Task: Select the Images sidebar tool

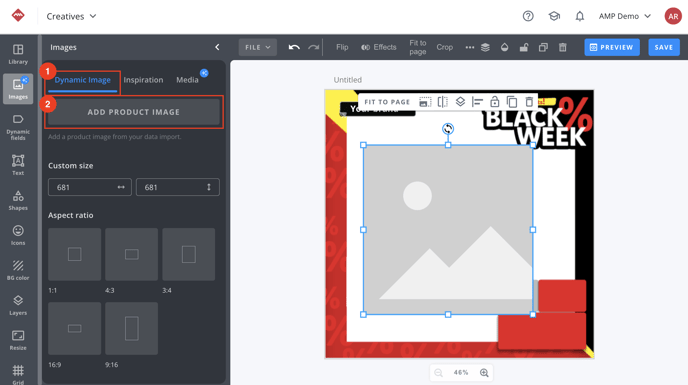Action: 18,89
